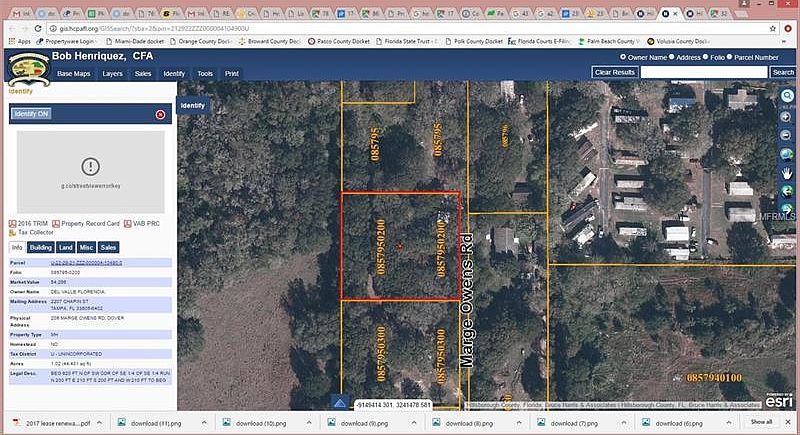Open the Layers menu
This screenshot has height=435, width=800.
pos(113,74)
